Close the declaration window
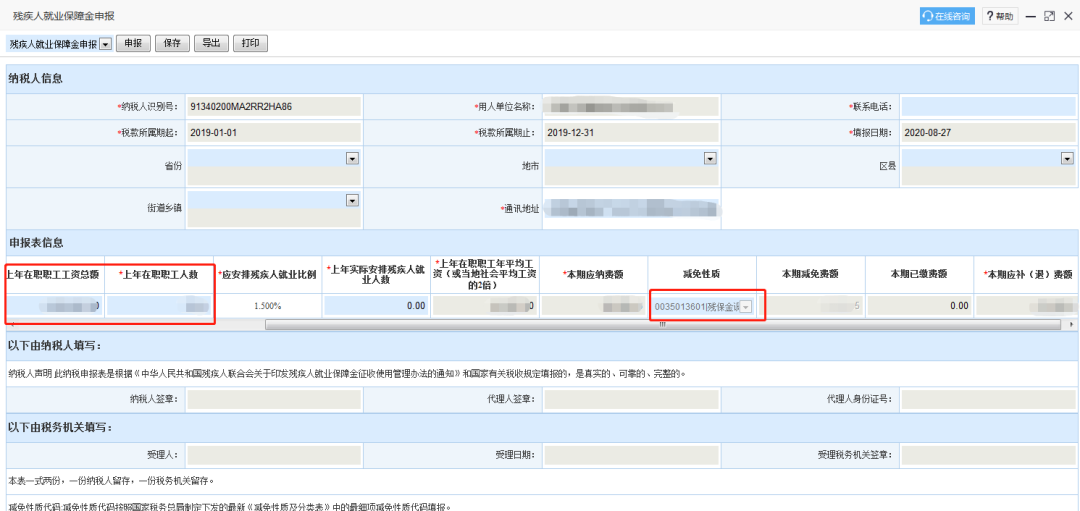The height and width of the screenshot is (511, 1080). click(x=1068, y=17)
